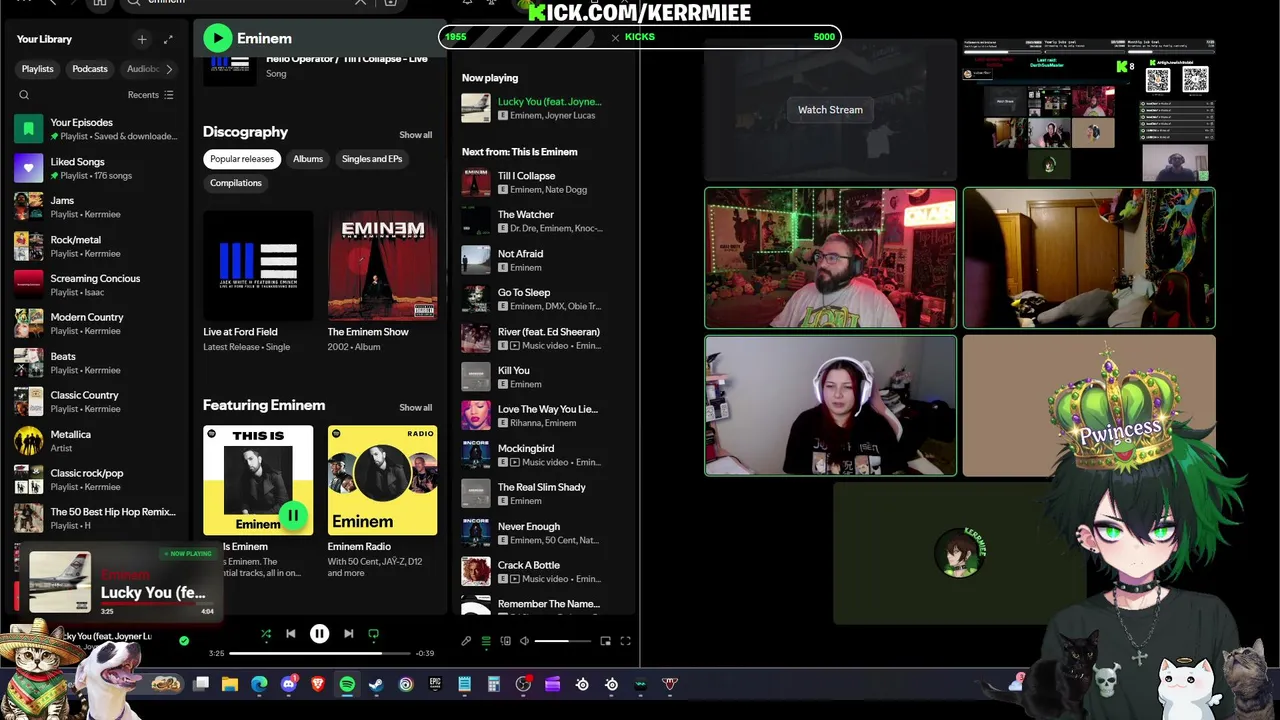
Task: Open the Recents sort dropdown
Action: point(150,95)
